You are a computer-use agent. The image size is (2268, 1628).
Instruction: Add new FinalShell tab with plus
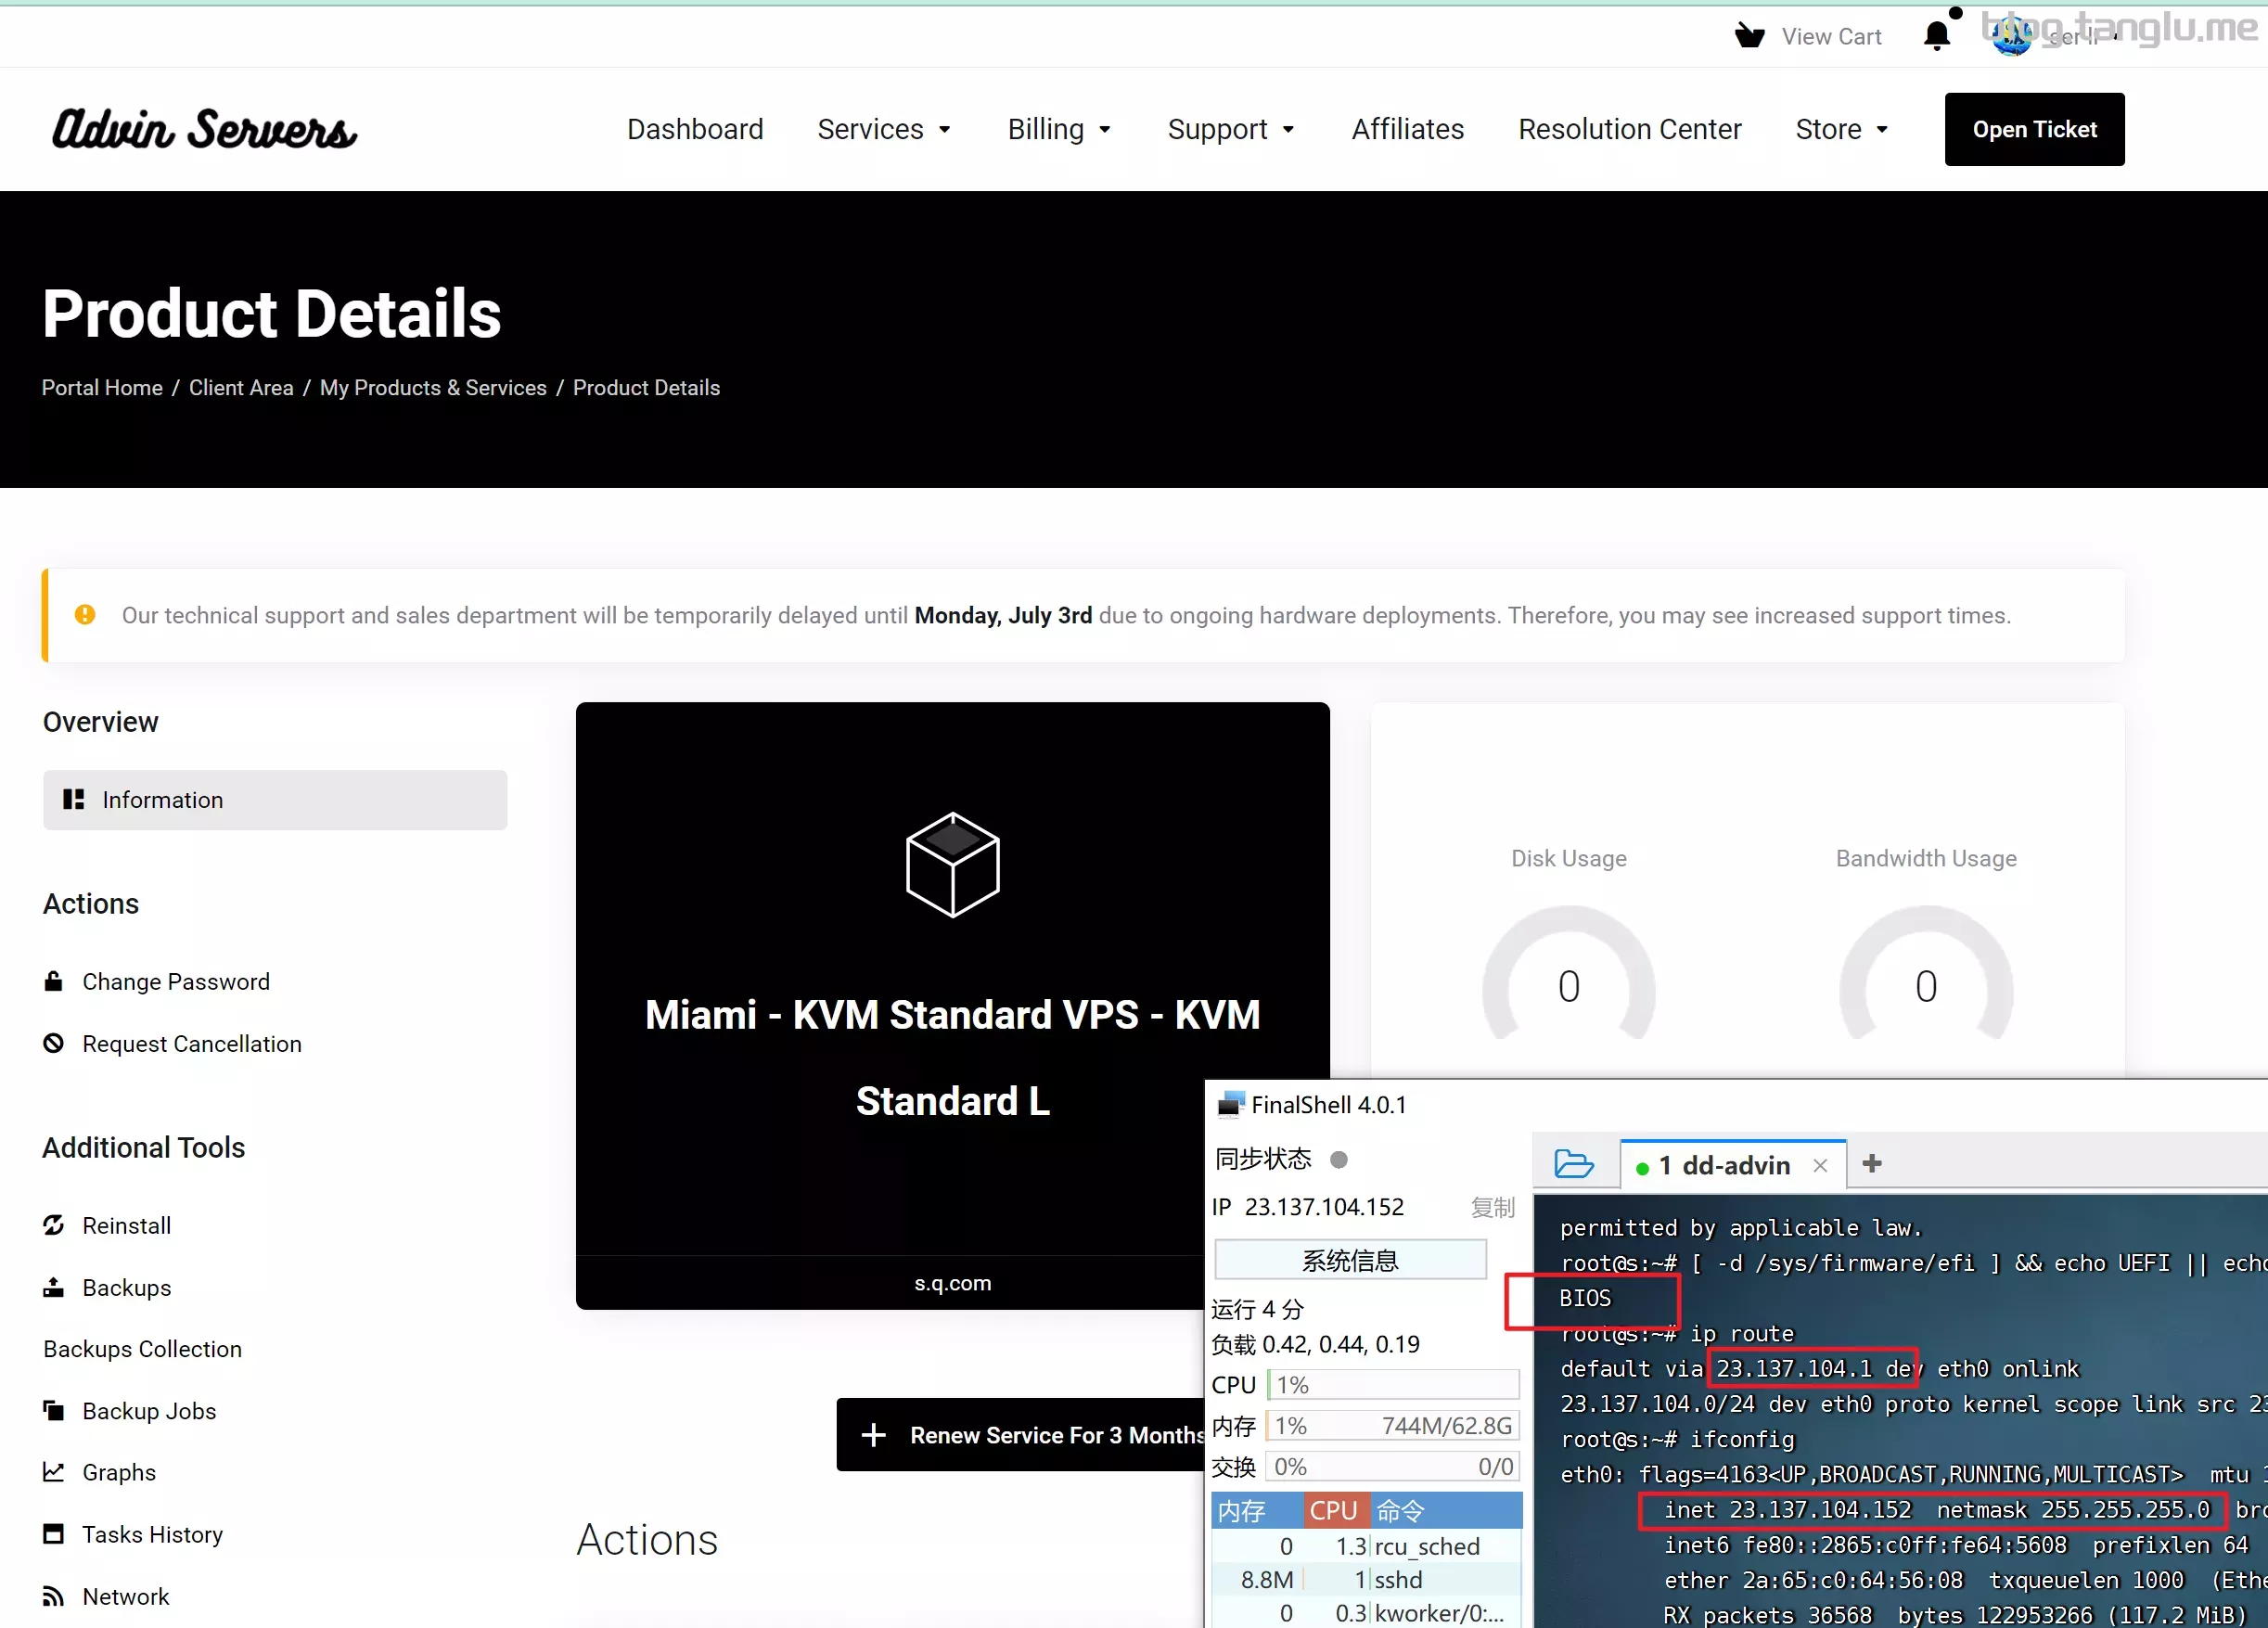tap(1872, 1163)
